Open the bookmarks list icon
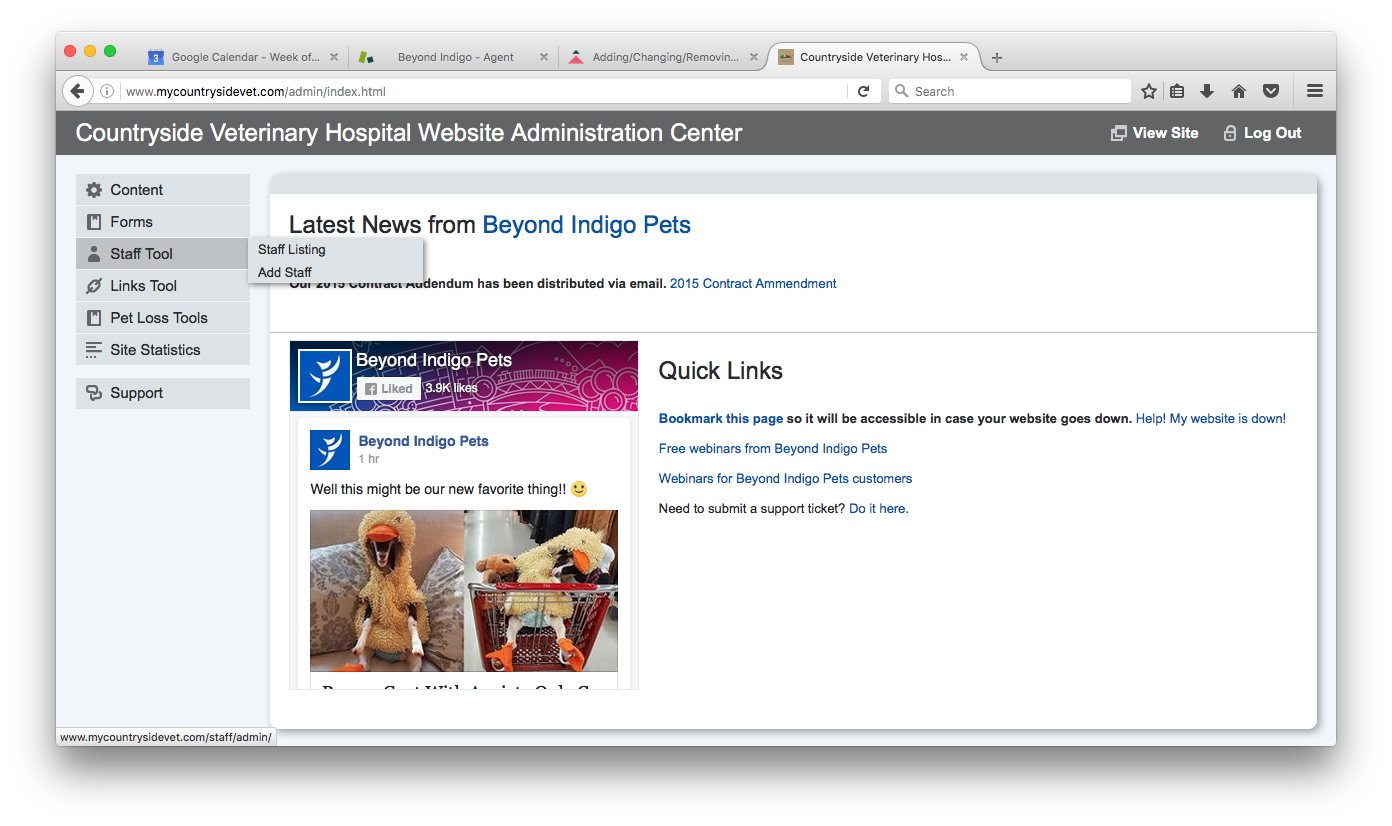Viewport: 1392px width, 826px height. [1177, 91]
